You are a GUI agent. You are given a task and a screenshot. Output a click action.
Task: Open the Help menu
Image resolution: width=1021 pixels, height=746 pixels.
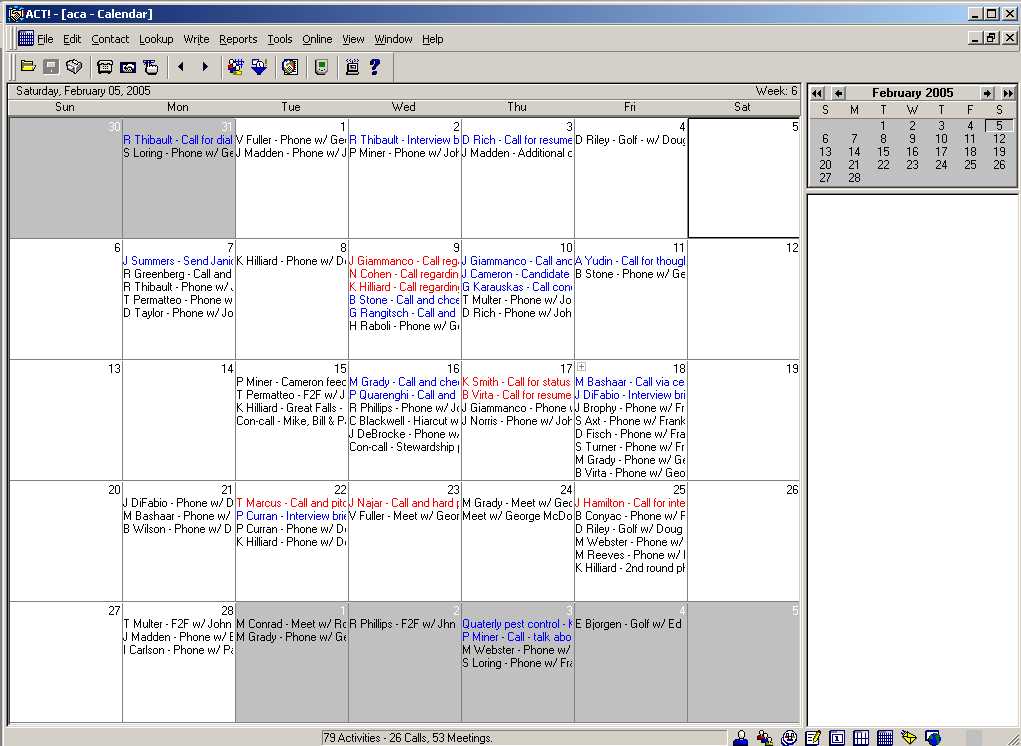(x=432, y=39)
